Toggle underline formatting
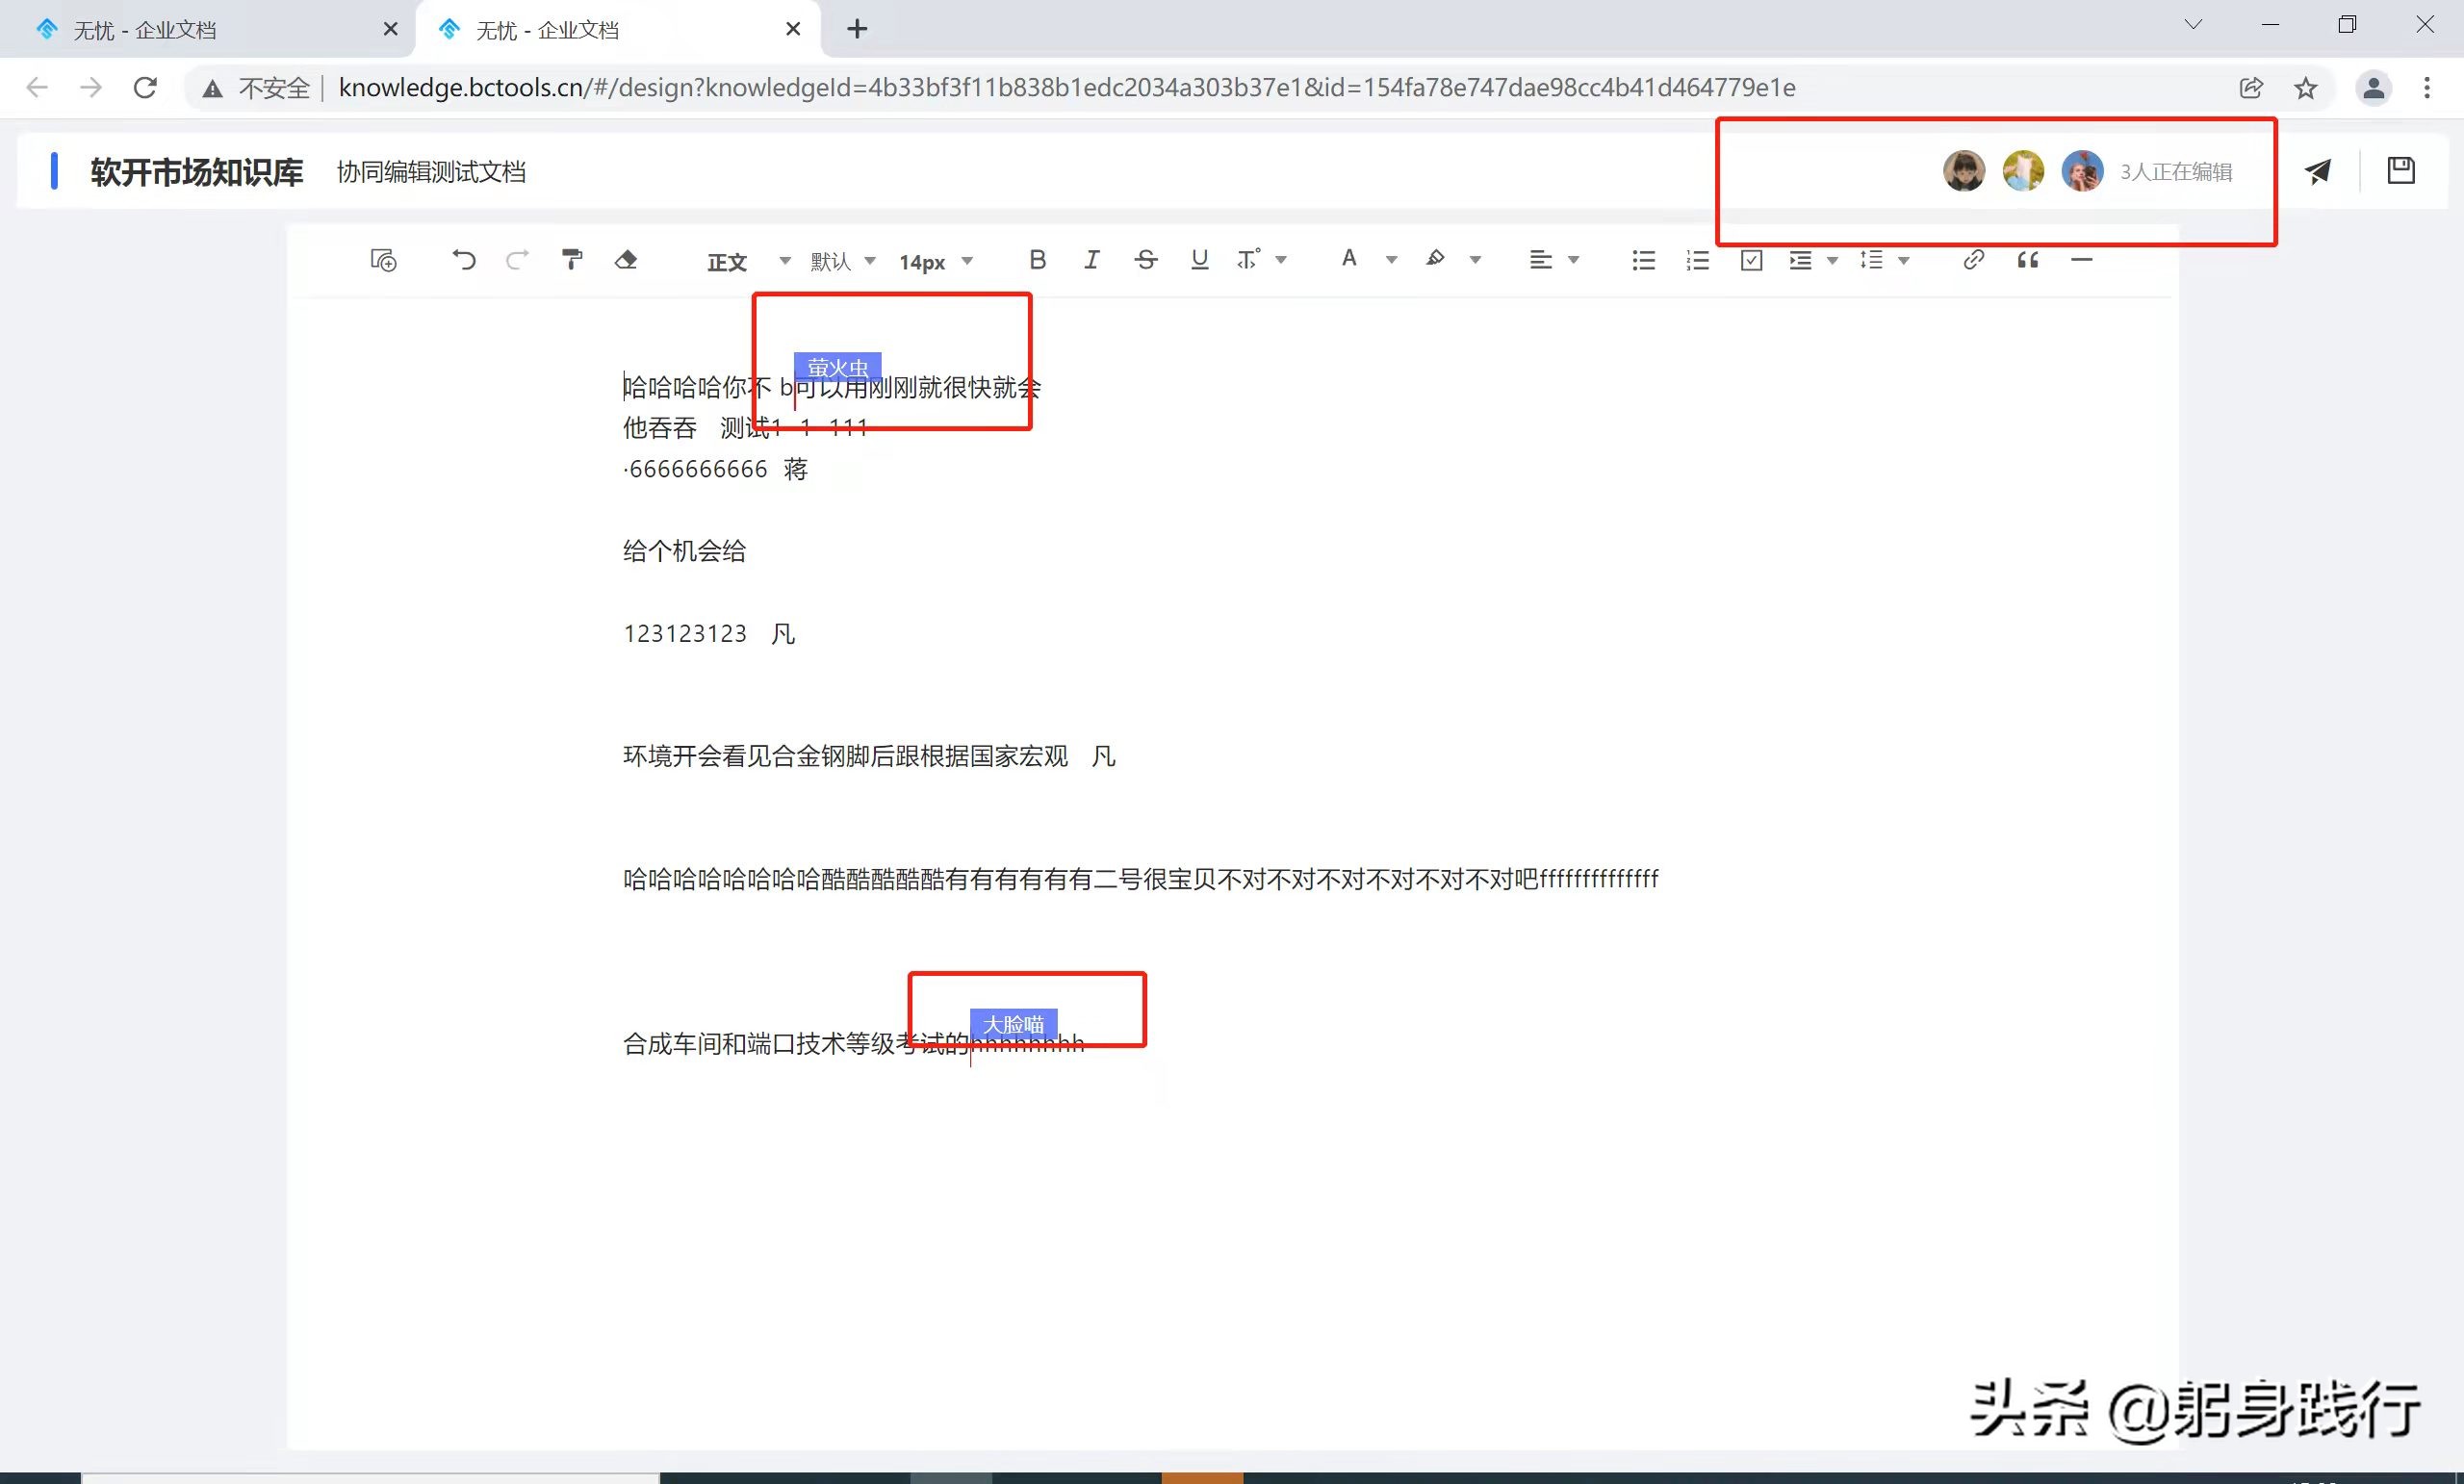The width and height of the screenshot is (2464, 1484). pos(1200,260)
